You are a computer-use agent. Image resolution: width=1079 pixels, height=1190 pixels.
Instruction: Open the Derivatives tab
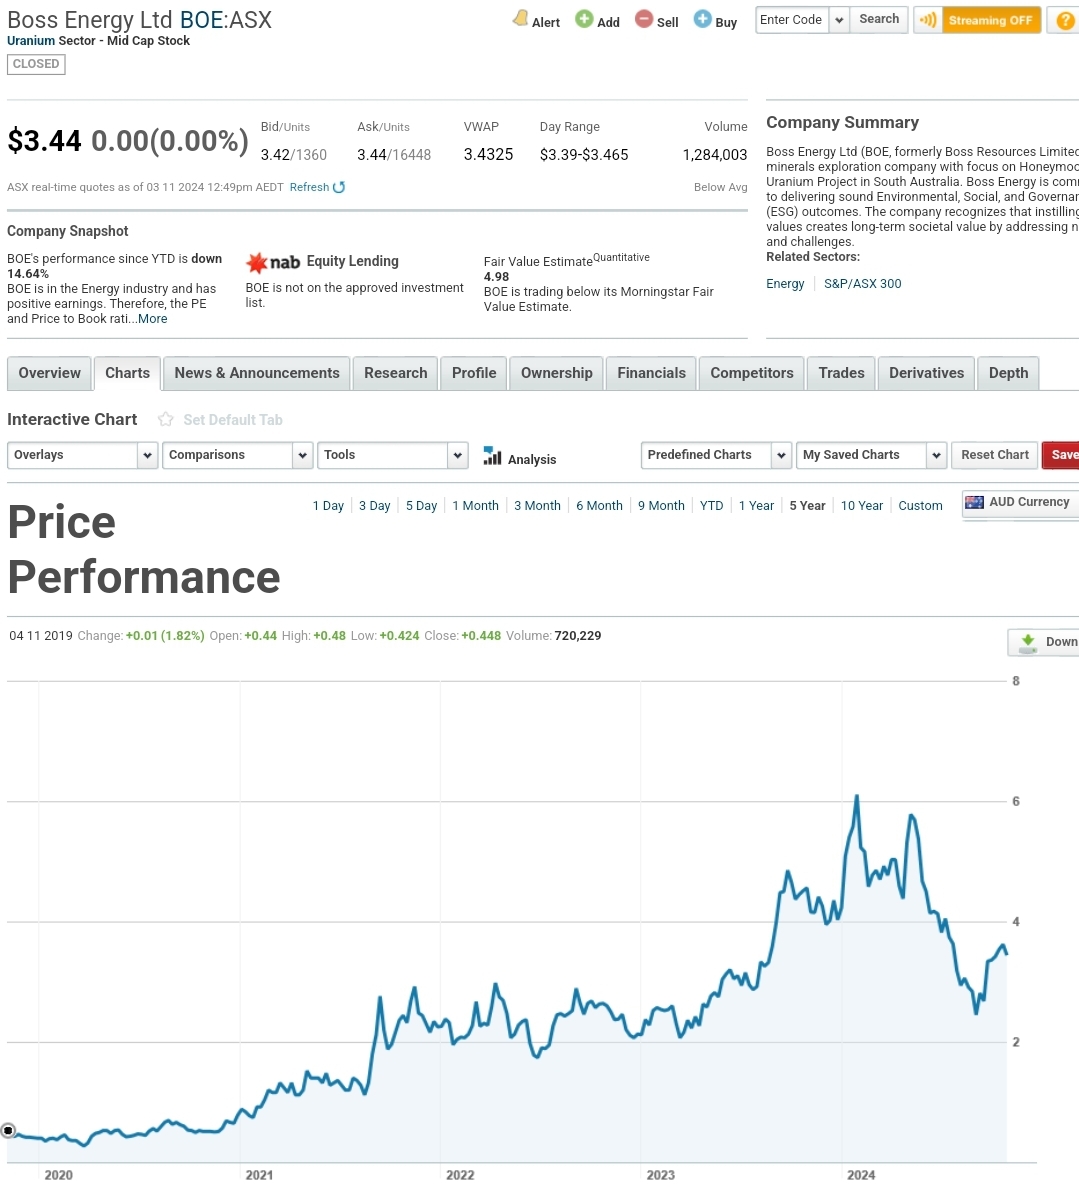pos(926,373)
